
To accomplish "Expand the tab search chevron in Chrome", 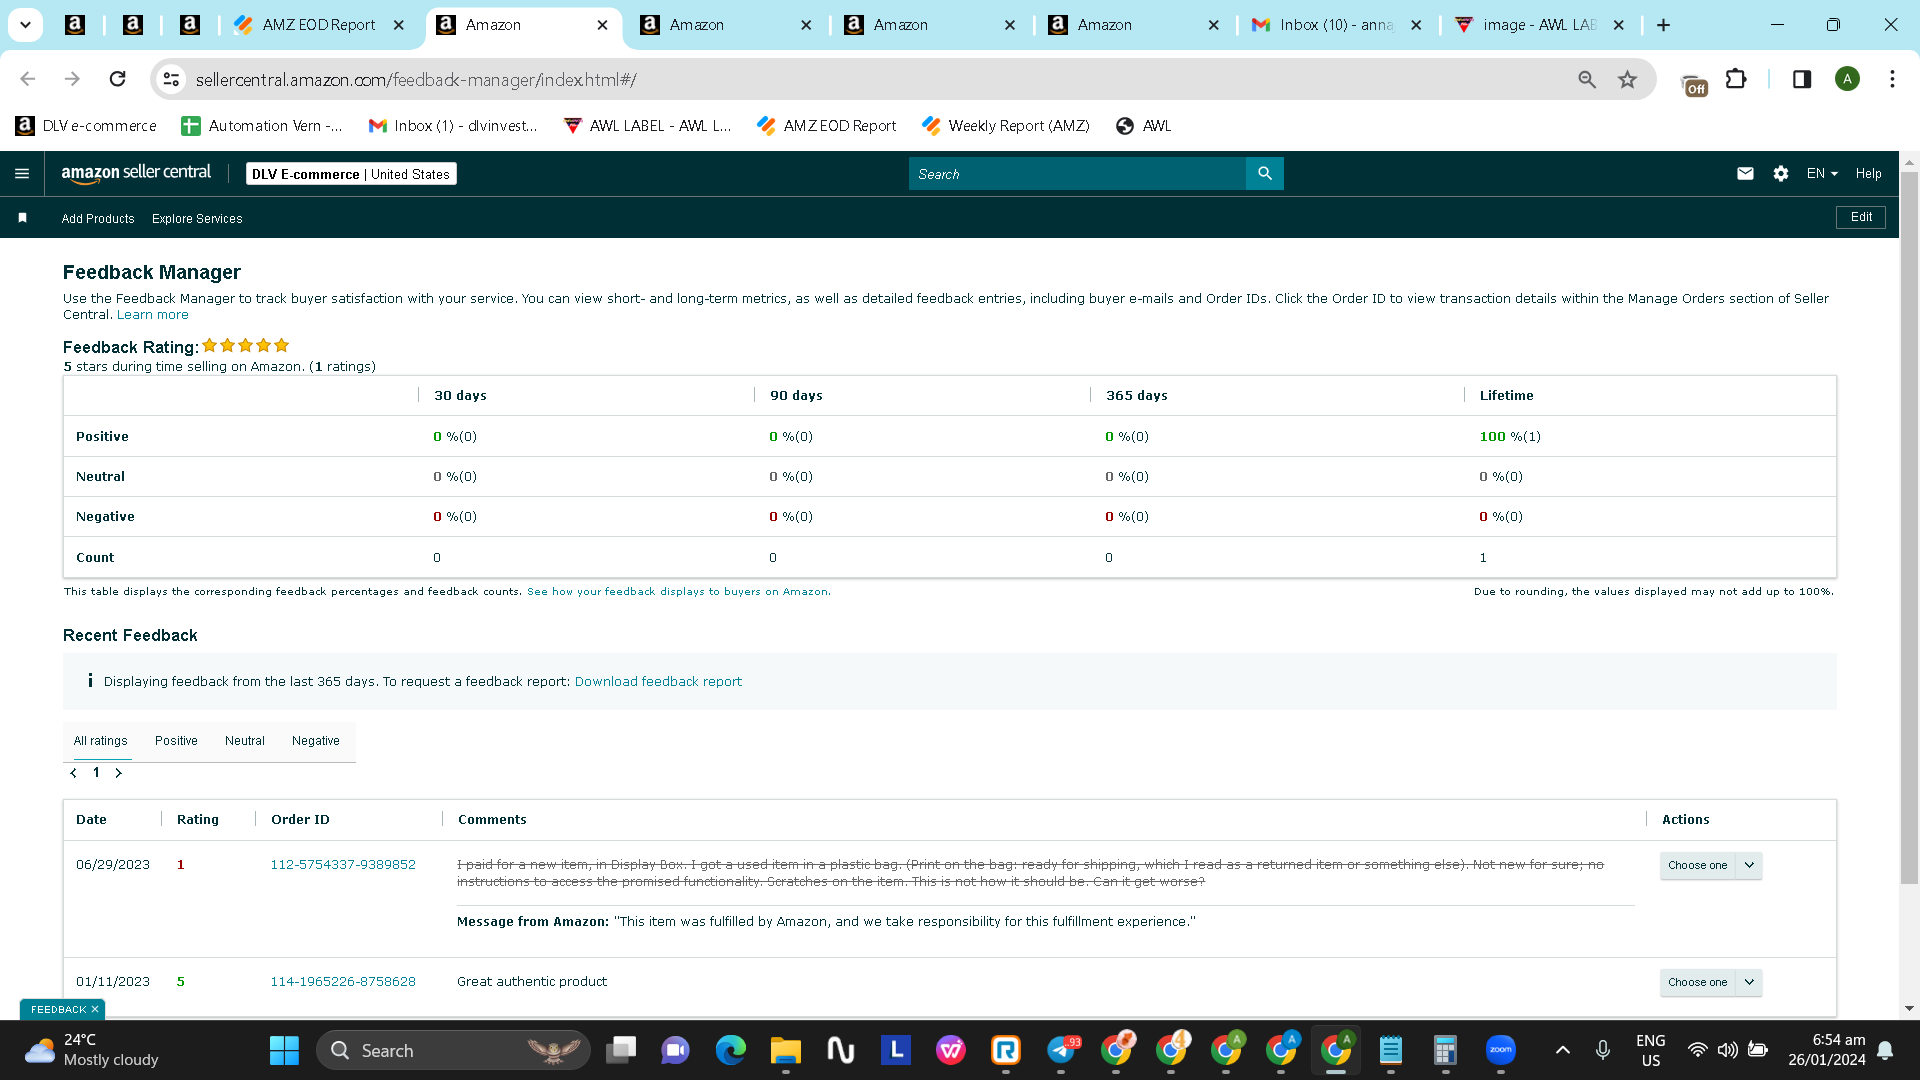I will coord(25,25).
